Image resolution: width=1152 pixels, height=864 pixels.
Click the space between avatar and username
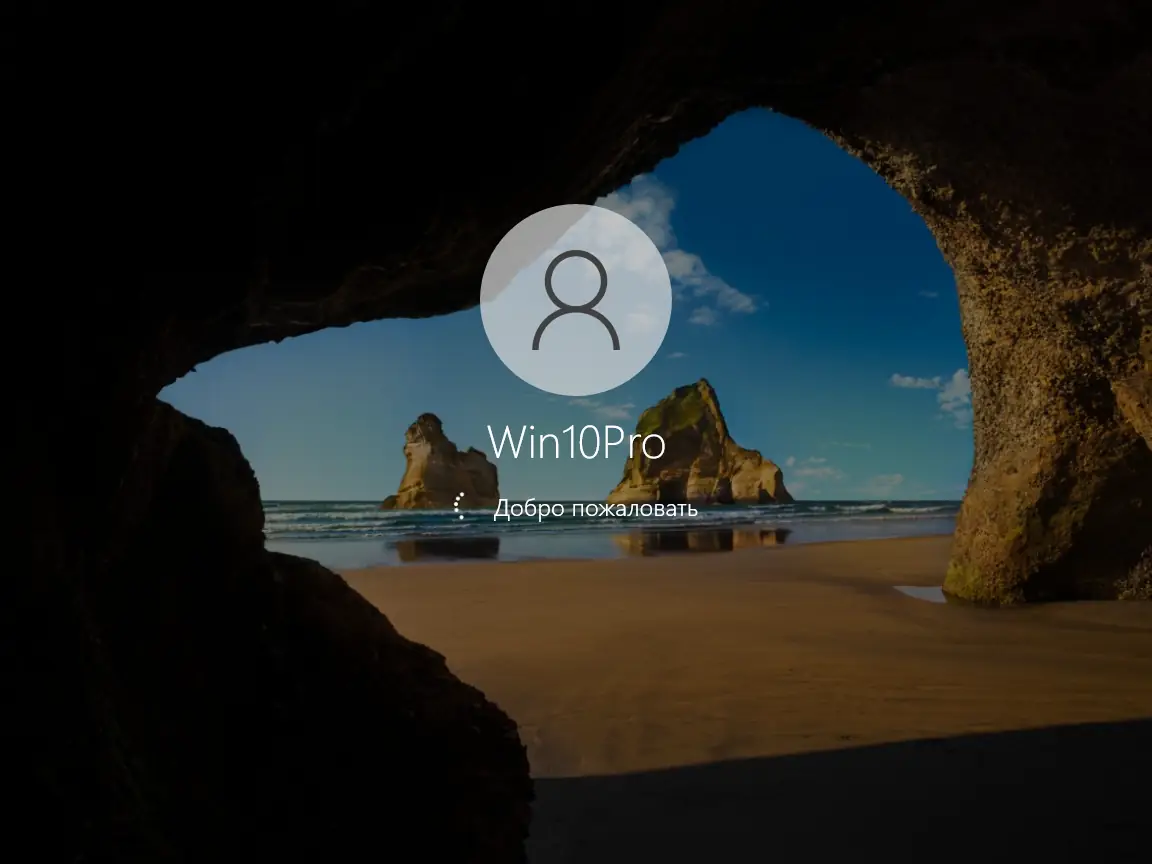tap(576, 408)
